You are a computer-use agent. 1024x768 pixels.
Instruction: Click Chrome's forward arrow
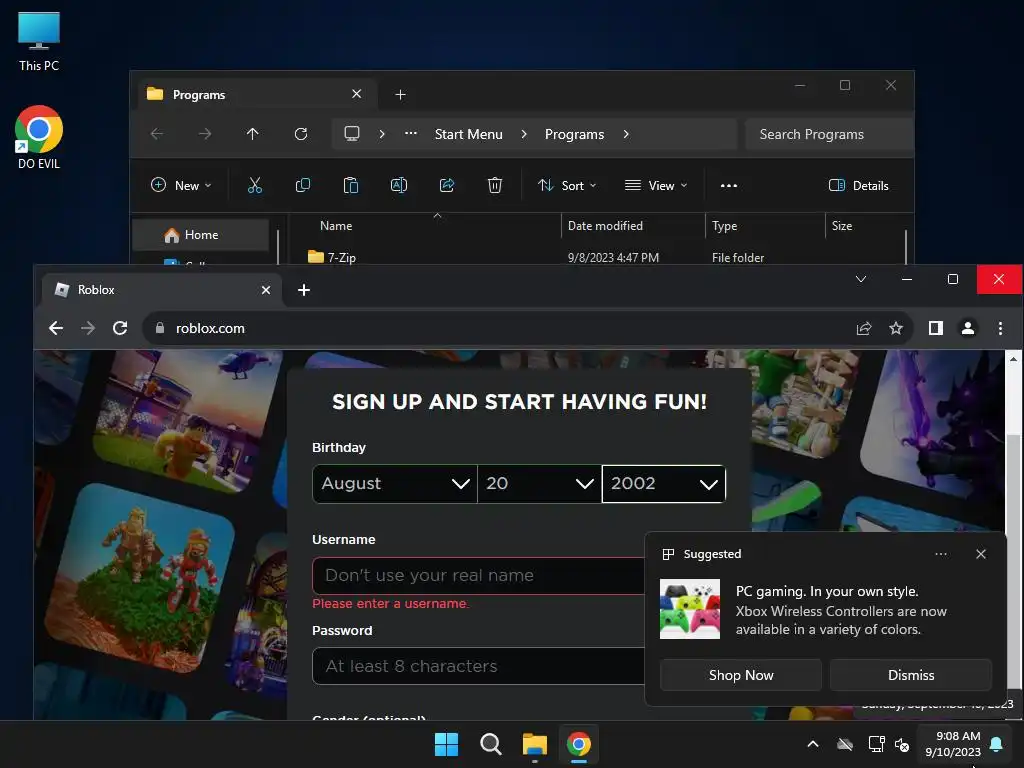tap(88, 328)
